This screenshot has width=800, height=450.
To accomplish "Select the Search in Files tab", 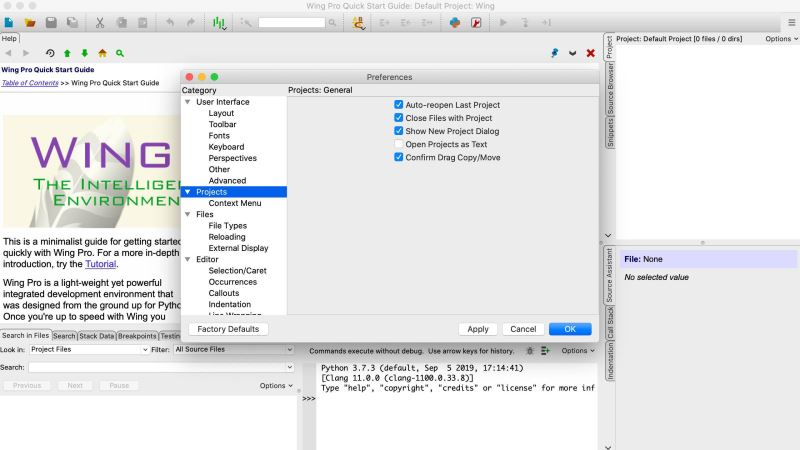I will pyautogui.click(x=26, y=335).
